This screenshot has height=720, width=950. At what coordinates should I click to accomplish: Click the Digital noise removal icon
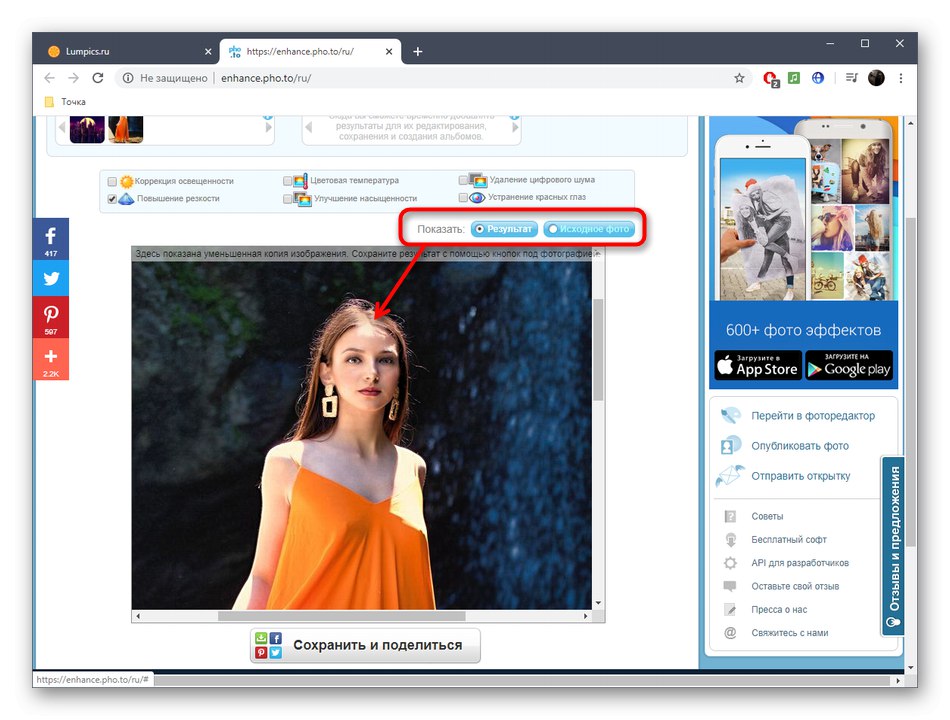tap(478, 180)
